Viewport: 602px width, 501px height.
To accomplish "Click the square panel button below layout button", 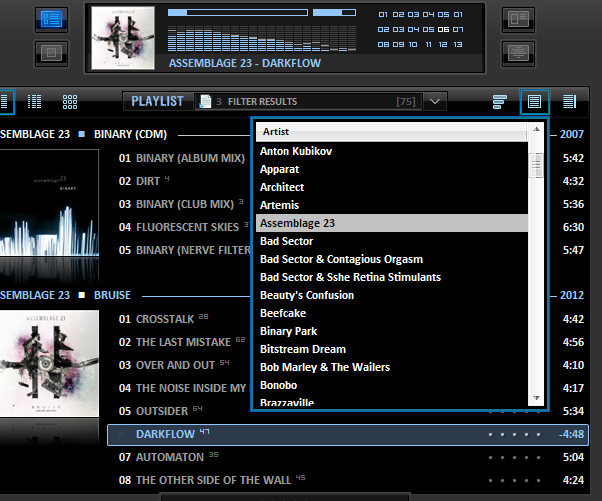I will [x=52, y=51].
